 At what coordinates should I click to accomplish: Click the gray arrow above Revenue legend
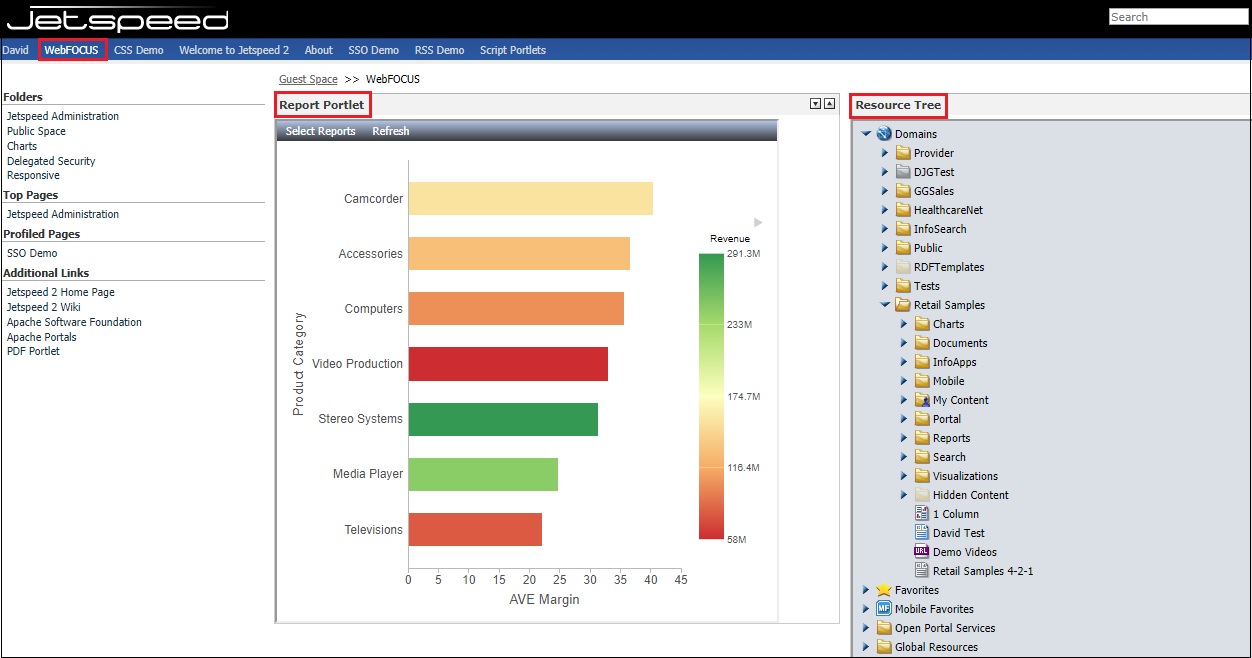click(x=758, y=222)
